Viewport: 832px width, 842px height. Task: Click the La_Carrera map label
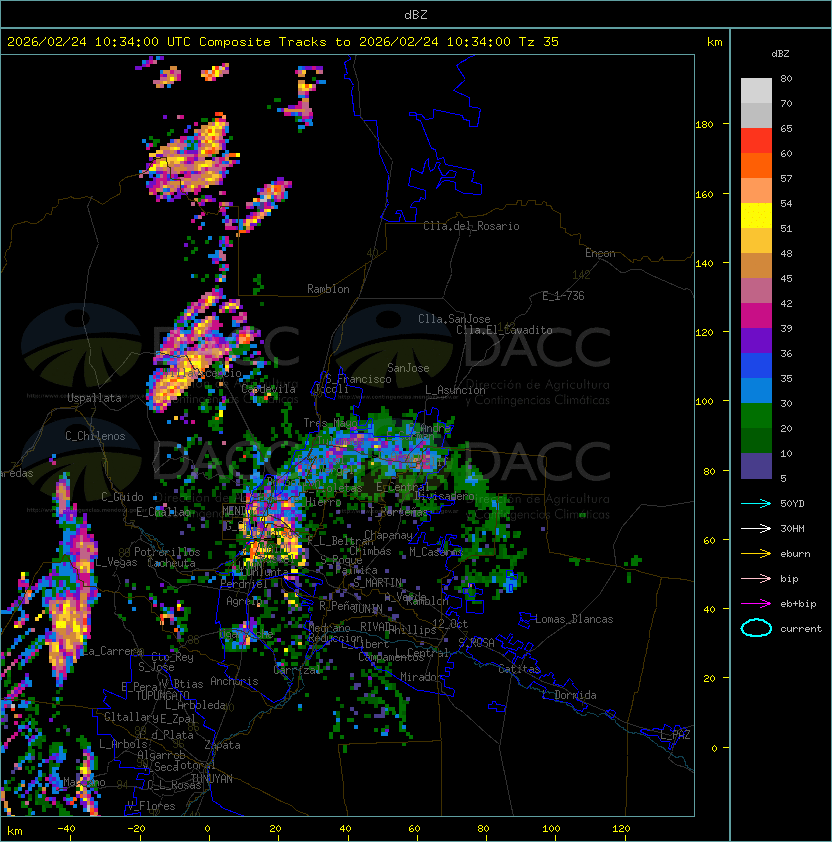pos(112,651)
